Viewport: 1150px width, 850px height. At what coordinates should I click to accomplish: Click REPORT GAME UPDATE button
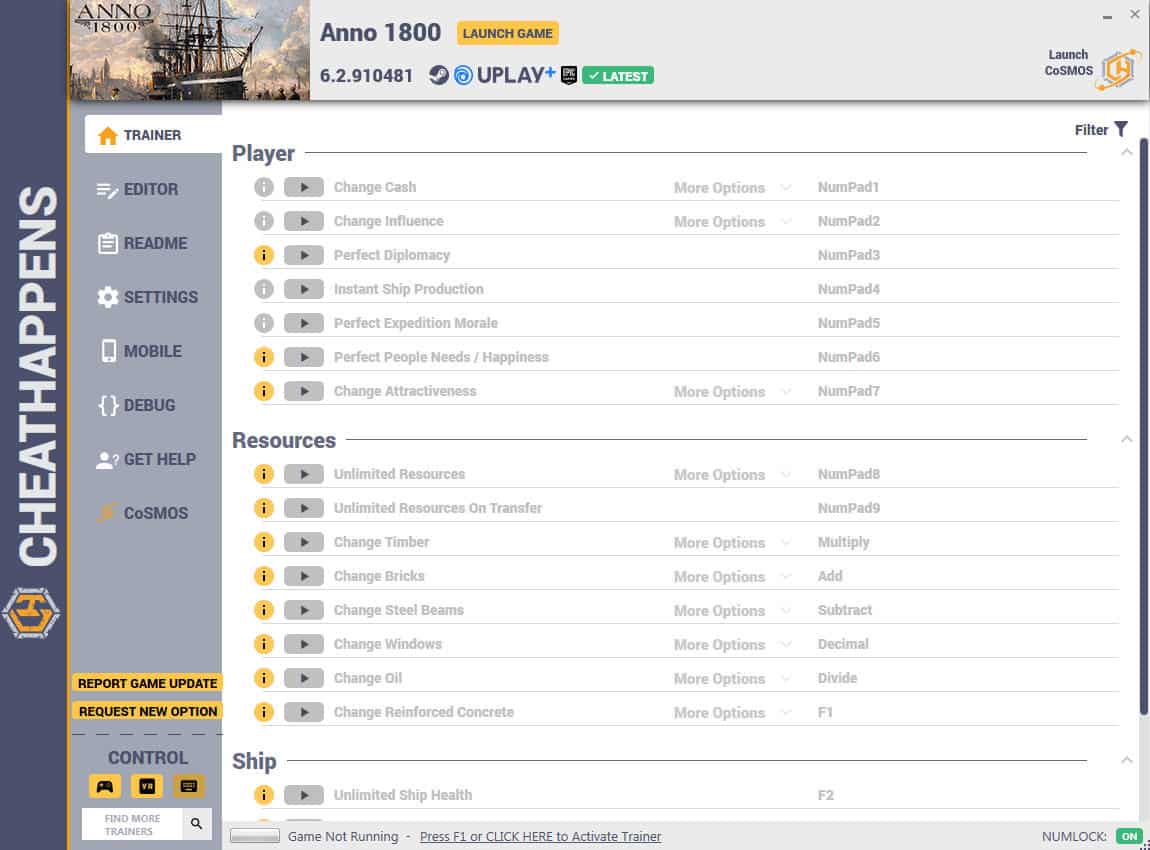[147, 683]
